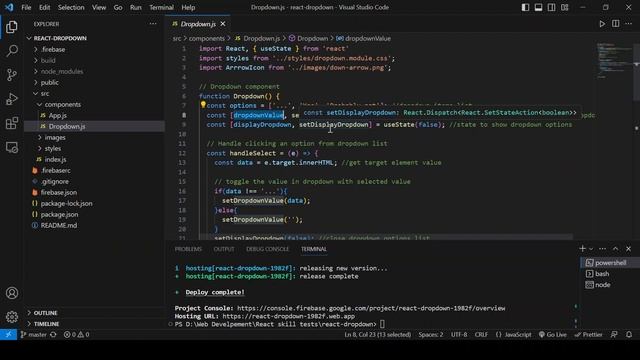Go to line via Ln 8, Col 23
Viewport: 640px width, 360px height.
tap(378, 334)
